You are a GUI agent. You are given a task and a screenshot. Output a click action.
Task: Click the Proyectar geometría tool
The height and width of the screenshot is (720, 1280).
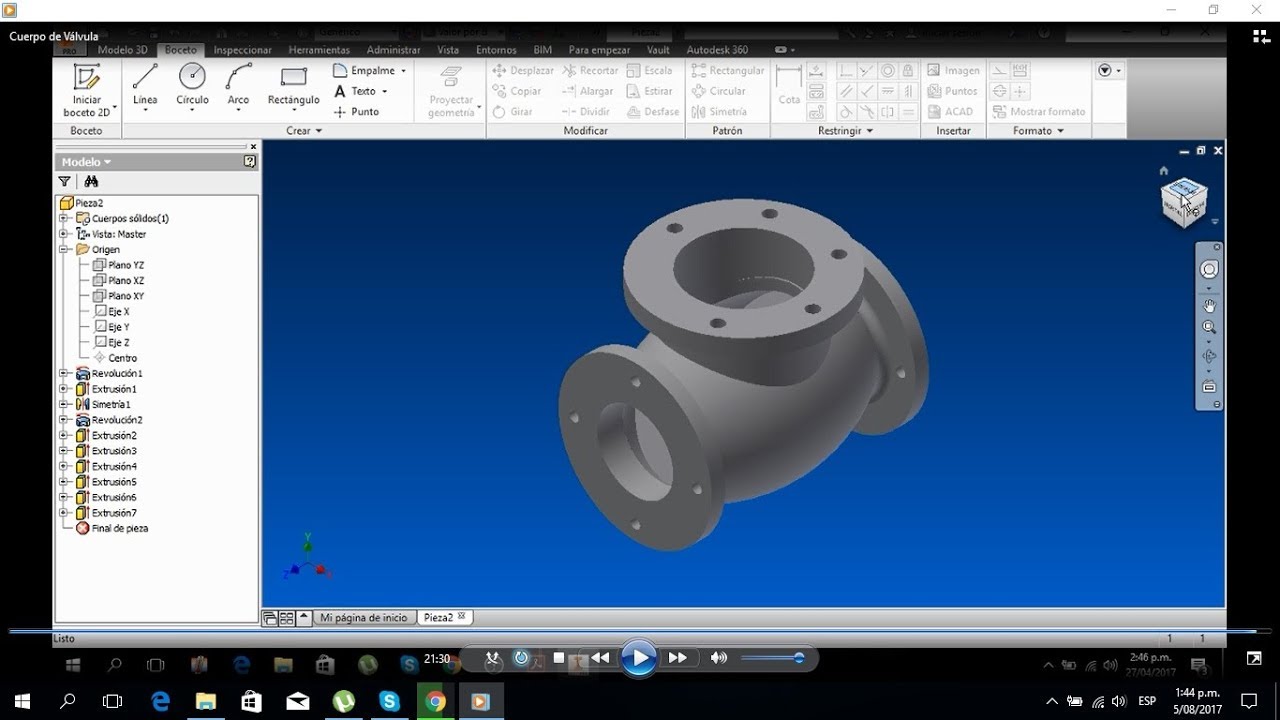pyautogui.click(x=451, y=91)
